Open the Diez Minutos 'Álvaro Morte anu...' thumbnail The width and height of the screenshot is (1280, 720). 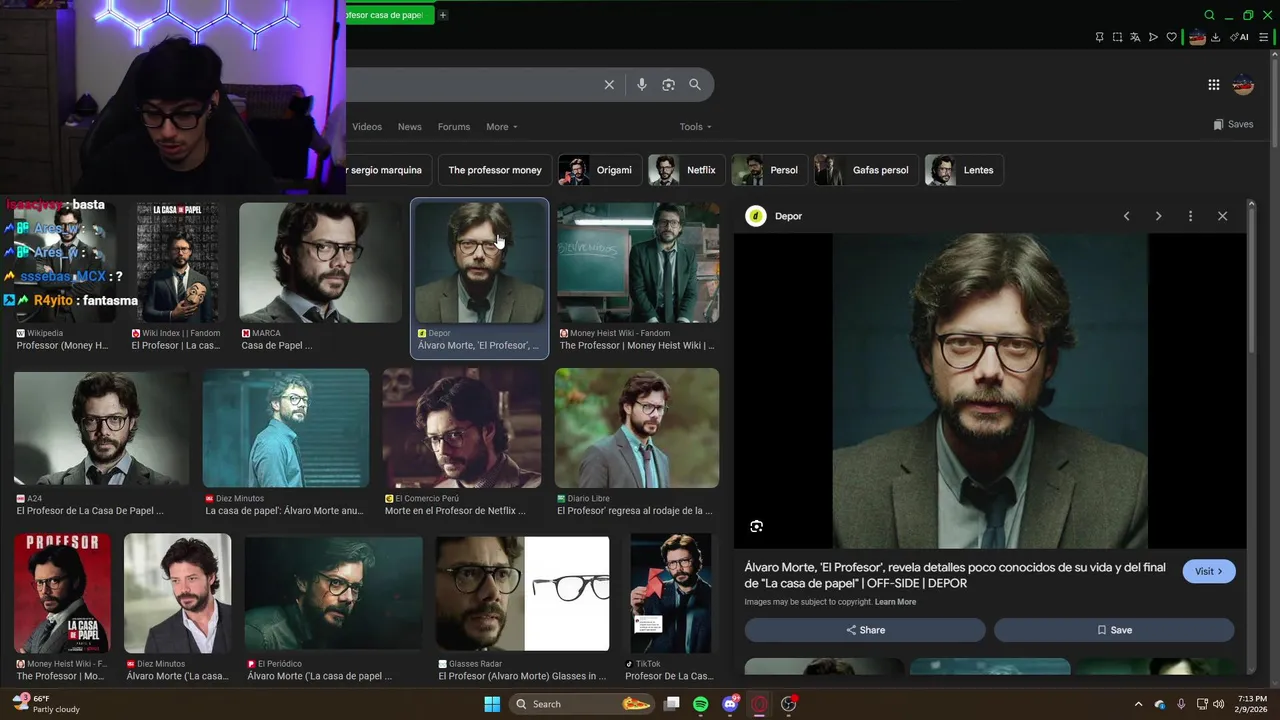click(x=286, y=428)
